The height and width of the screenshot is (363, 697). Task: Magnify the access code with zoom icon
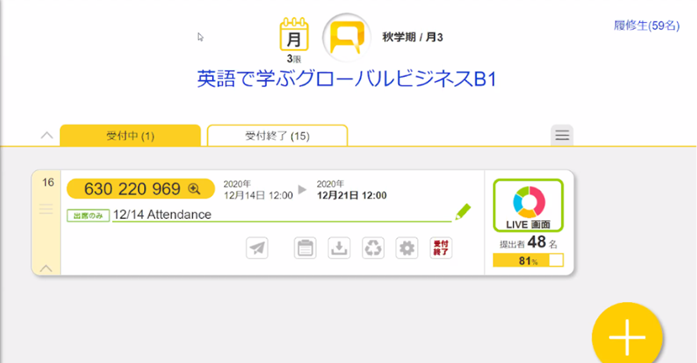pos(194,189)
